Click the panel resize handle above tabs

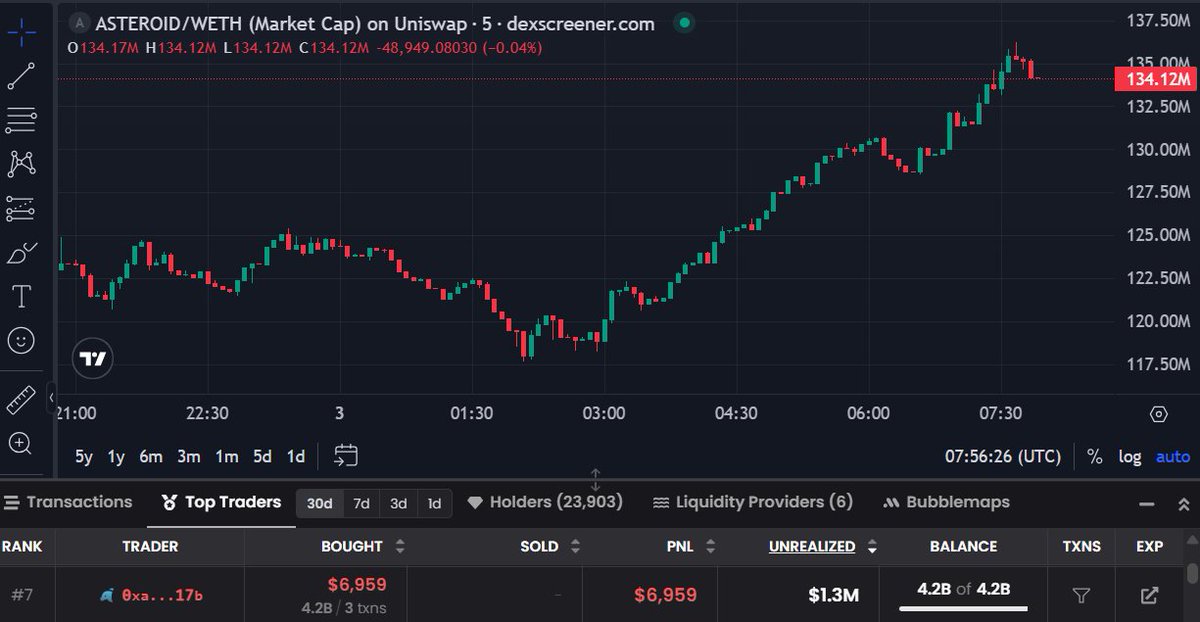(x=596, y=478)
